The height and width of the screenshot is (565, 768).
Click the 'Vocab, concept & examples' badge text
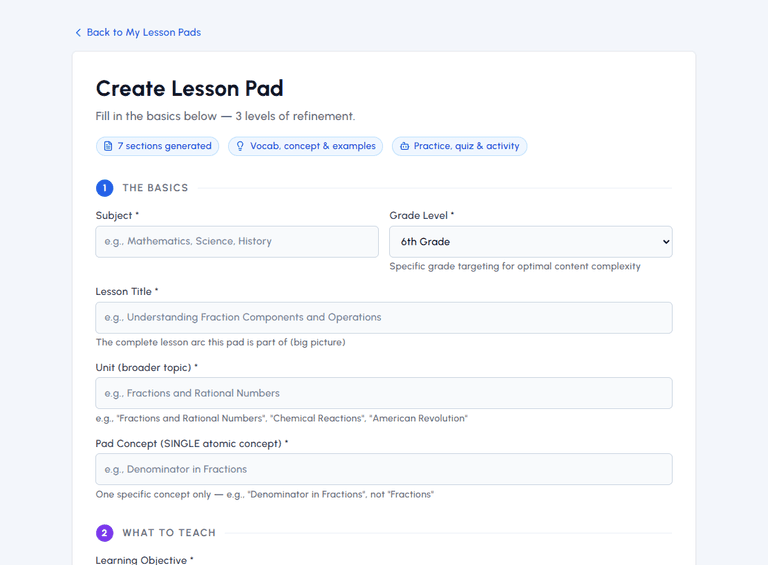pyautogui.click(x=312, y=146)
